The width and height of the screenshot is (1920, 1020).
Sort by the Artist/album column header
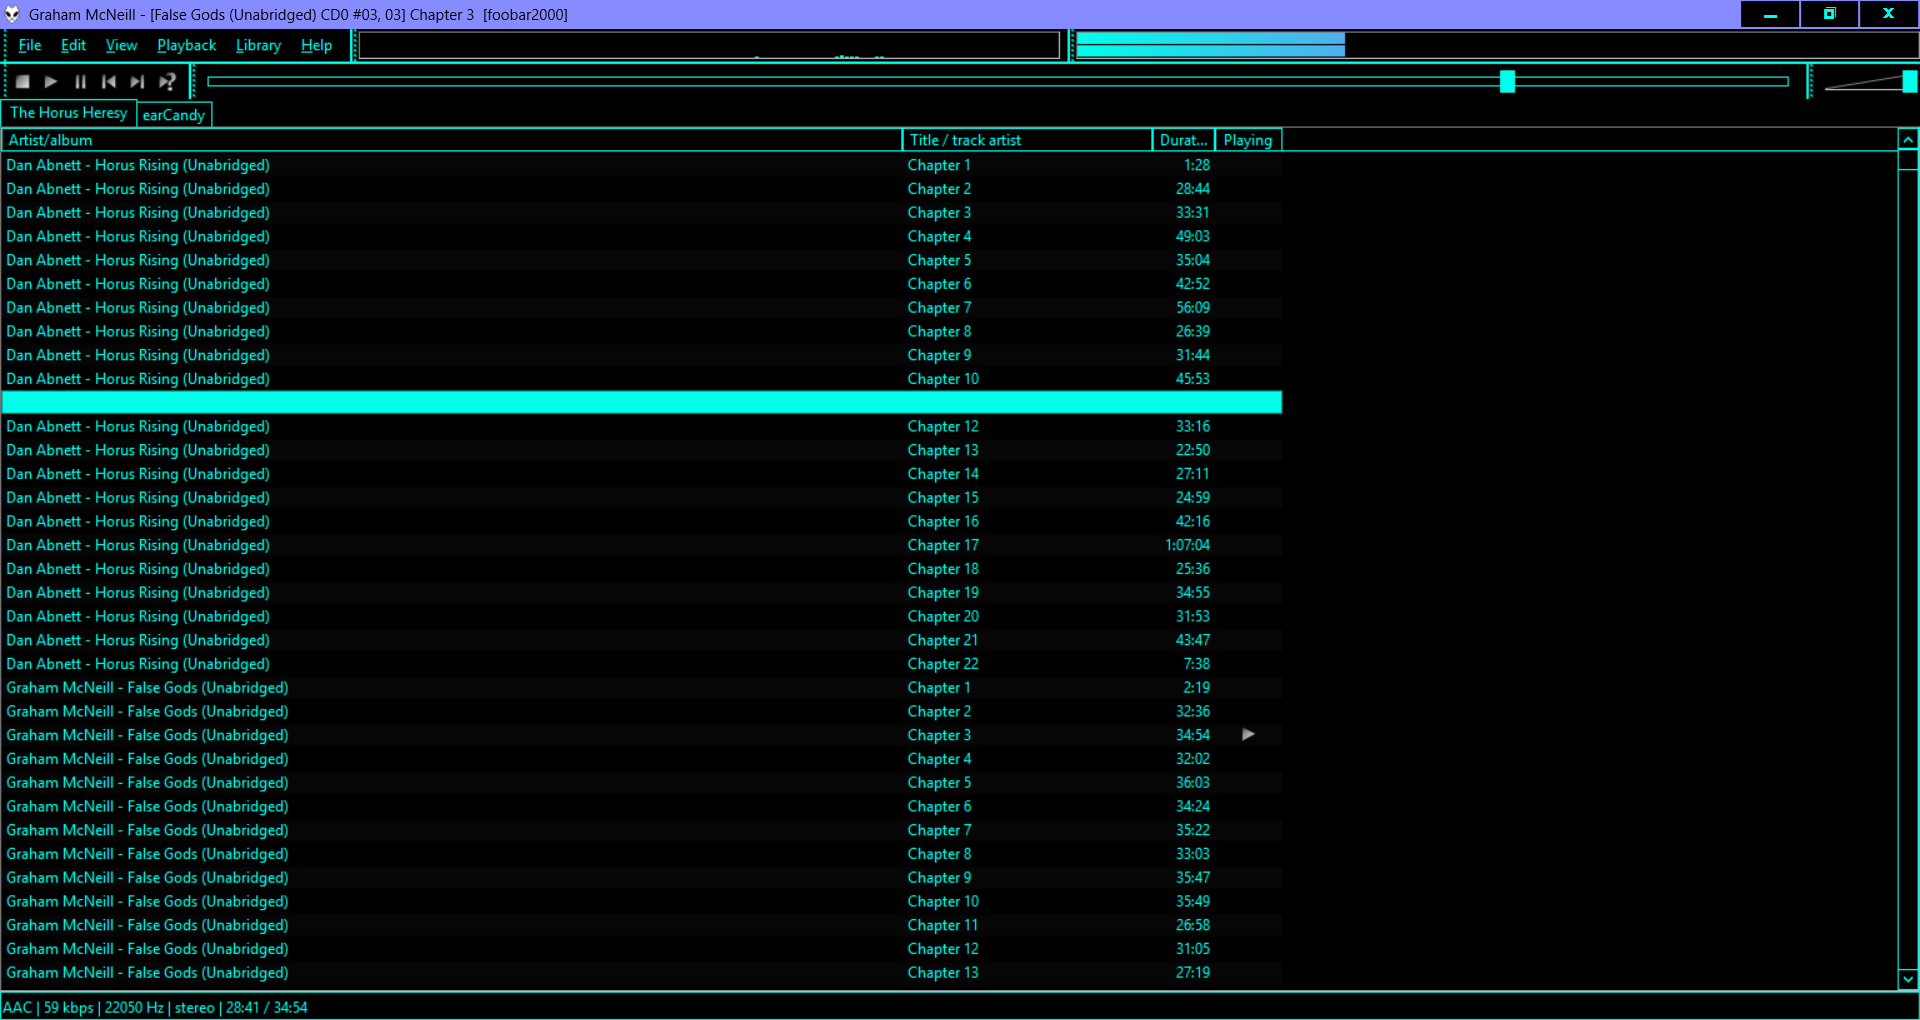pos(452,140)
